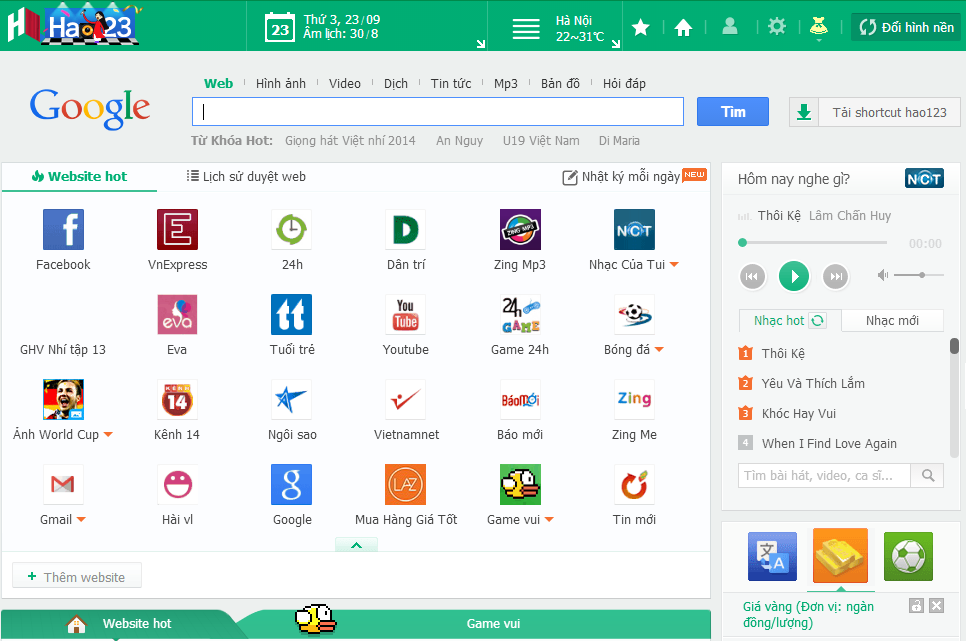Select the Tin tức search tab
Viewport: 966px width, 641px height.
(x=451, y=84)
